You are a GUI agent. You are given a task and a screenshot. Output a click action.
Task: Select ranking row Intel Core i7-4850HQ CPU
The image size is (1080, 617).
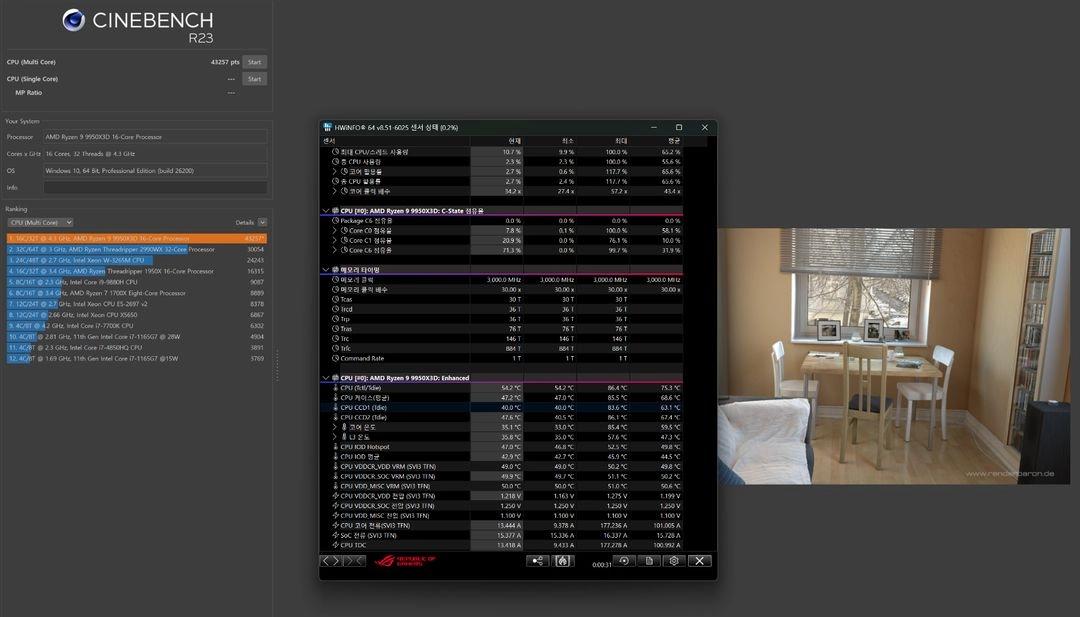coord(136,348)
